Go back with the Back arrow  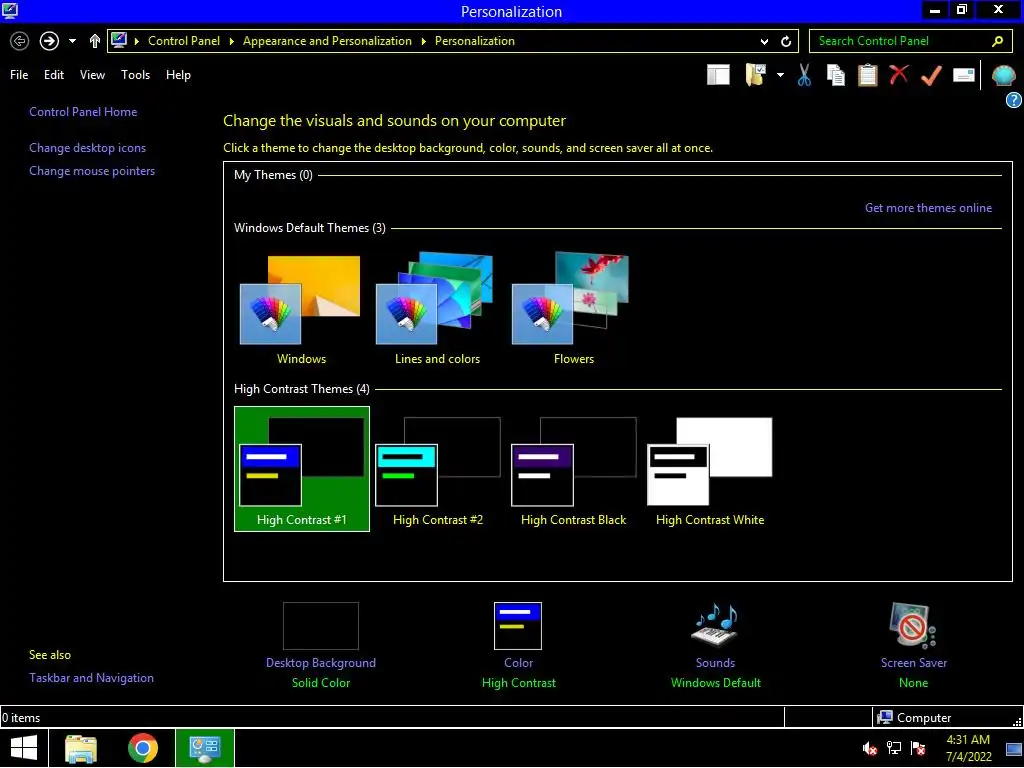click(20, 41)
